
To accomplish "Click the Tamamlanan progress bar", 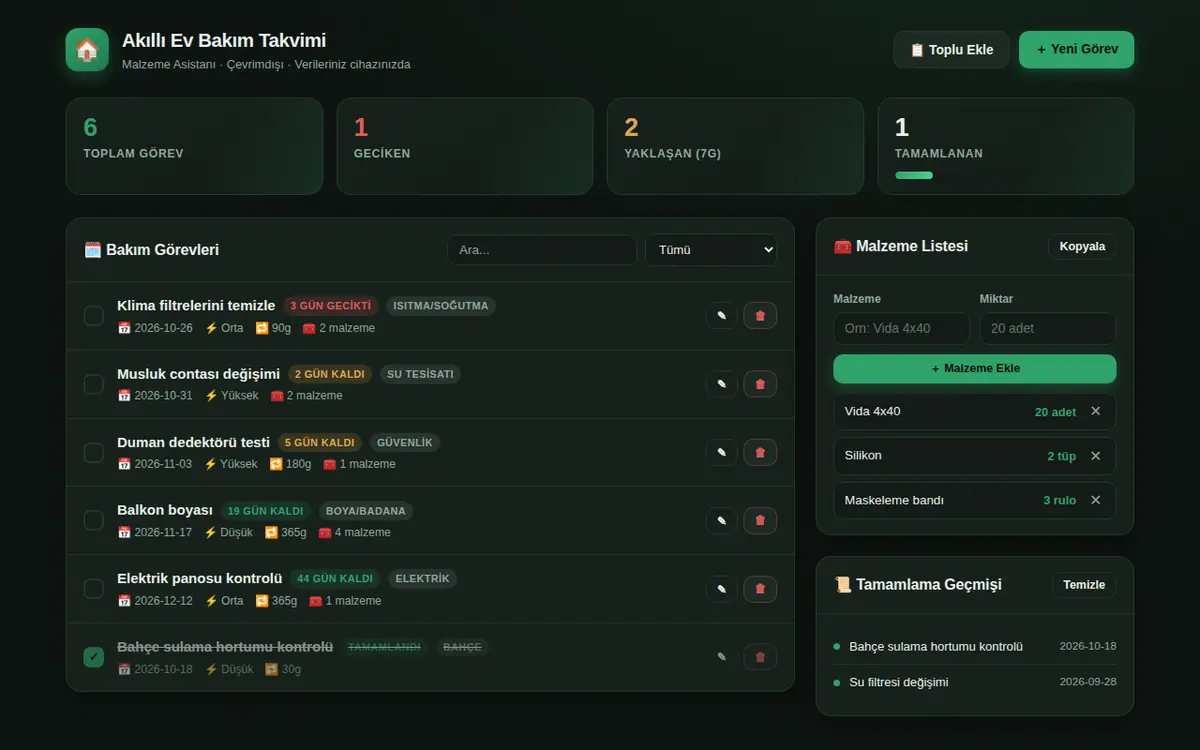I will coord(1006,176).
